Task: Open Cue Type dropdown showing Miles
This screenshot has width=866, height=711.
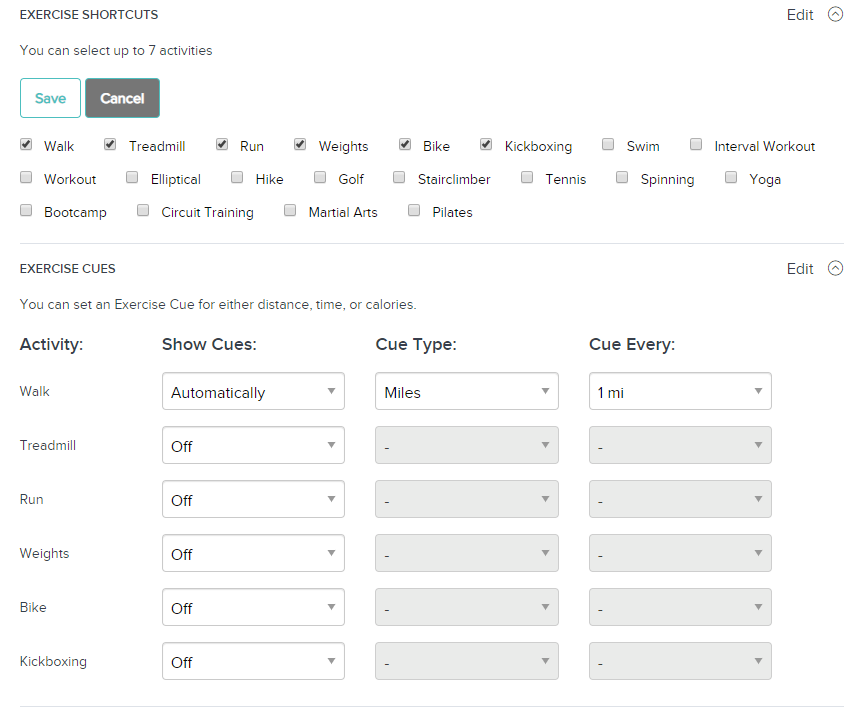Action: pyautogui.click(x=466, y=392)
